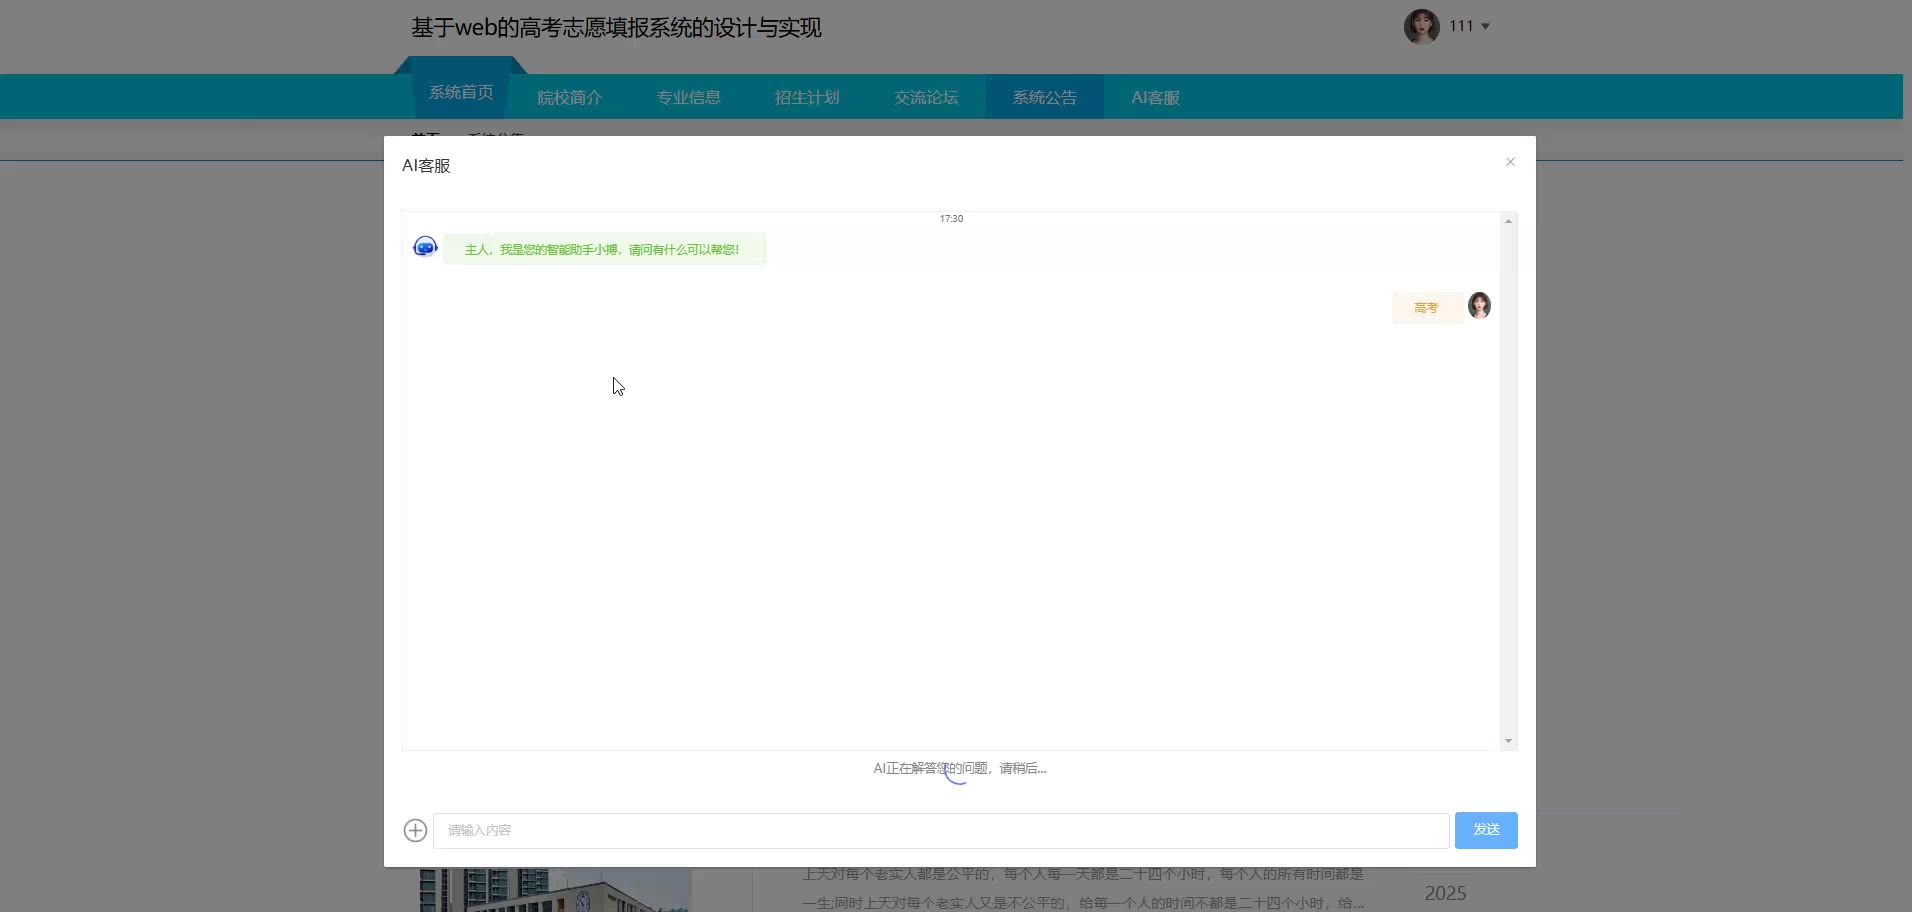1912x912 pixels.
Task: Click the assistant greeting message 主人，我是您的智能助手
Action: point(603,249)
